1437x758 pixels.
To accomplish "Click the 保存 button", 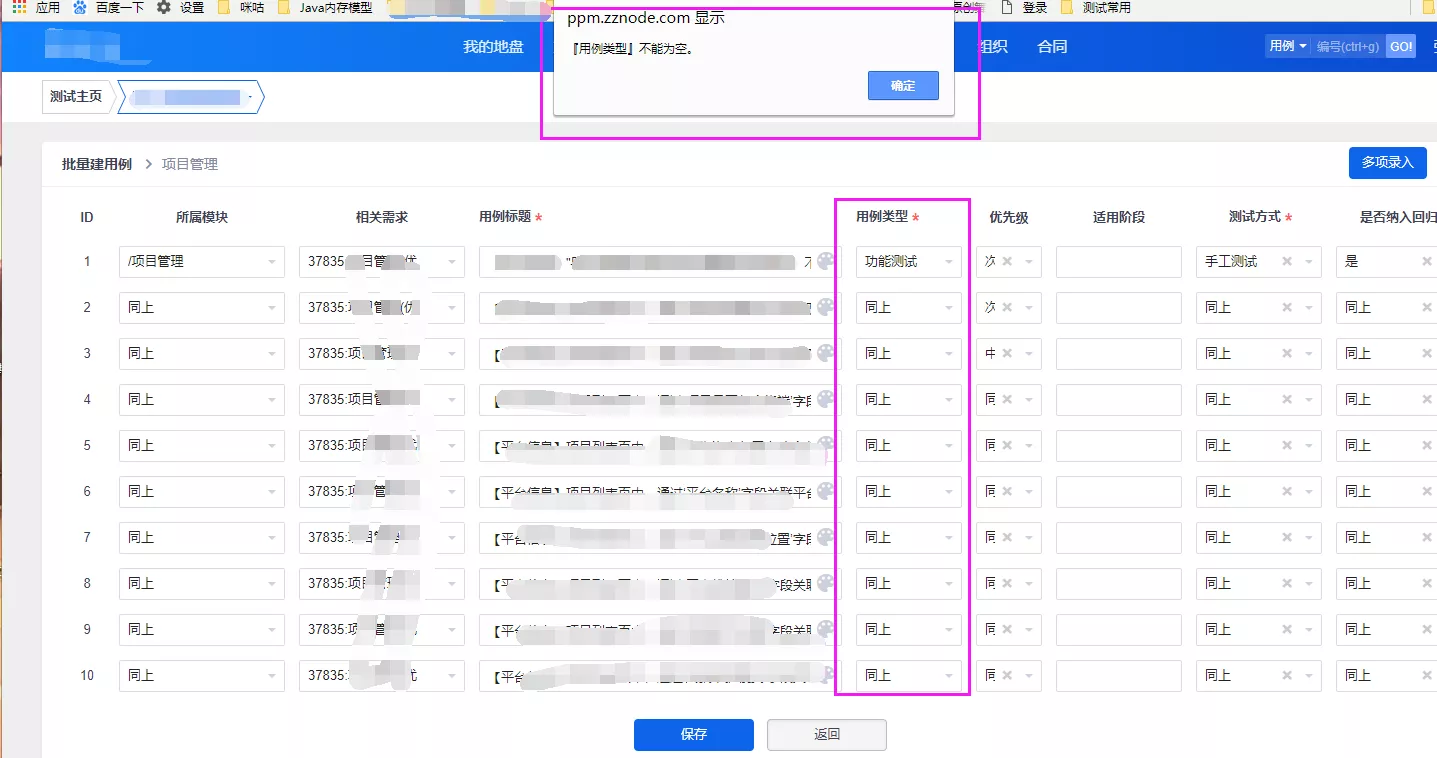I will [694, 734].
